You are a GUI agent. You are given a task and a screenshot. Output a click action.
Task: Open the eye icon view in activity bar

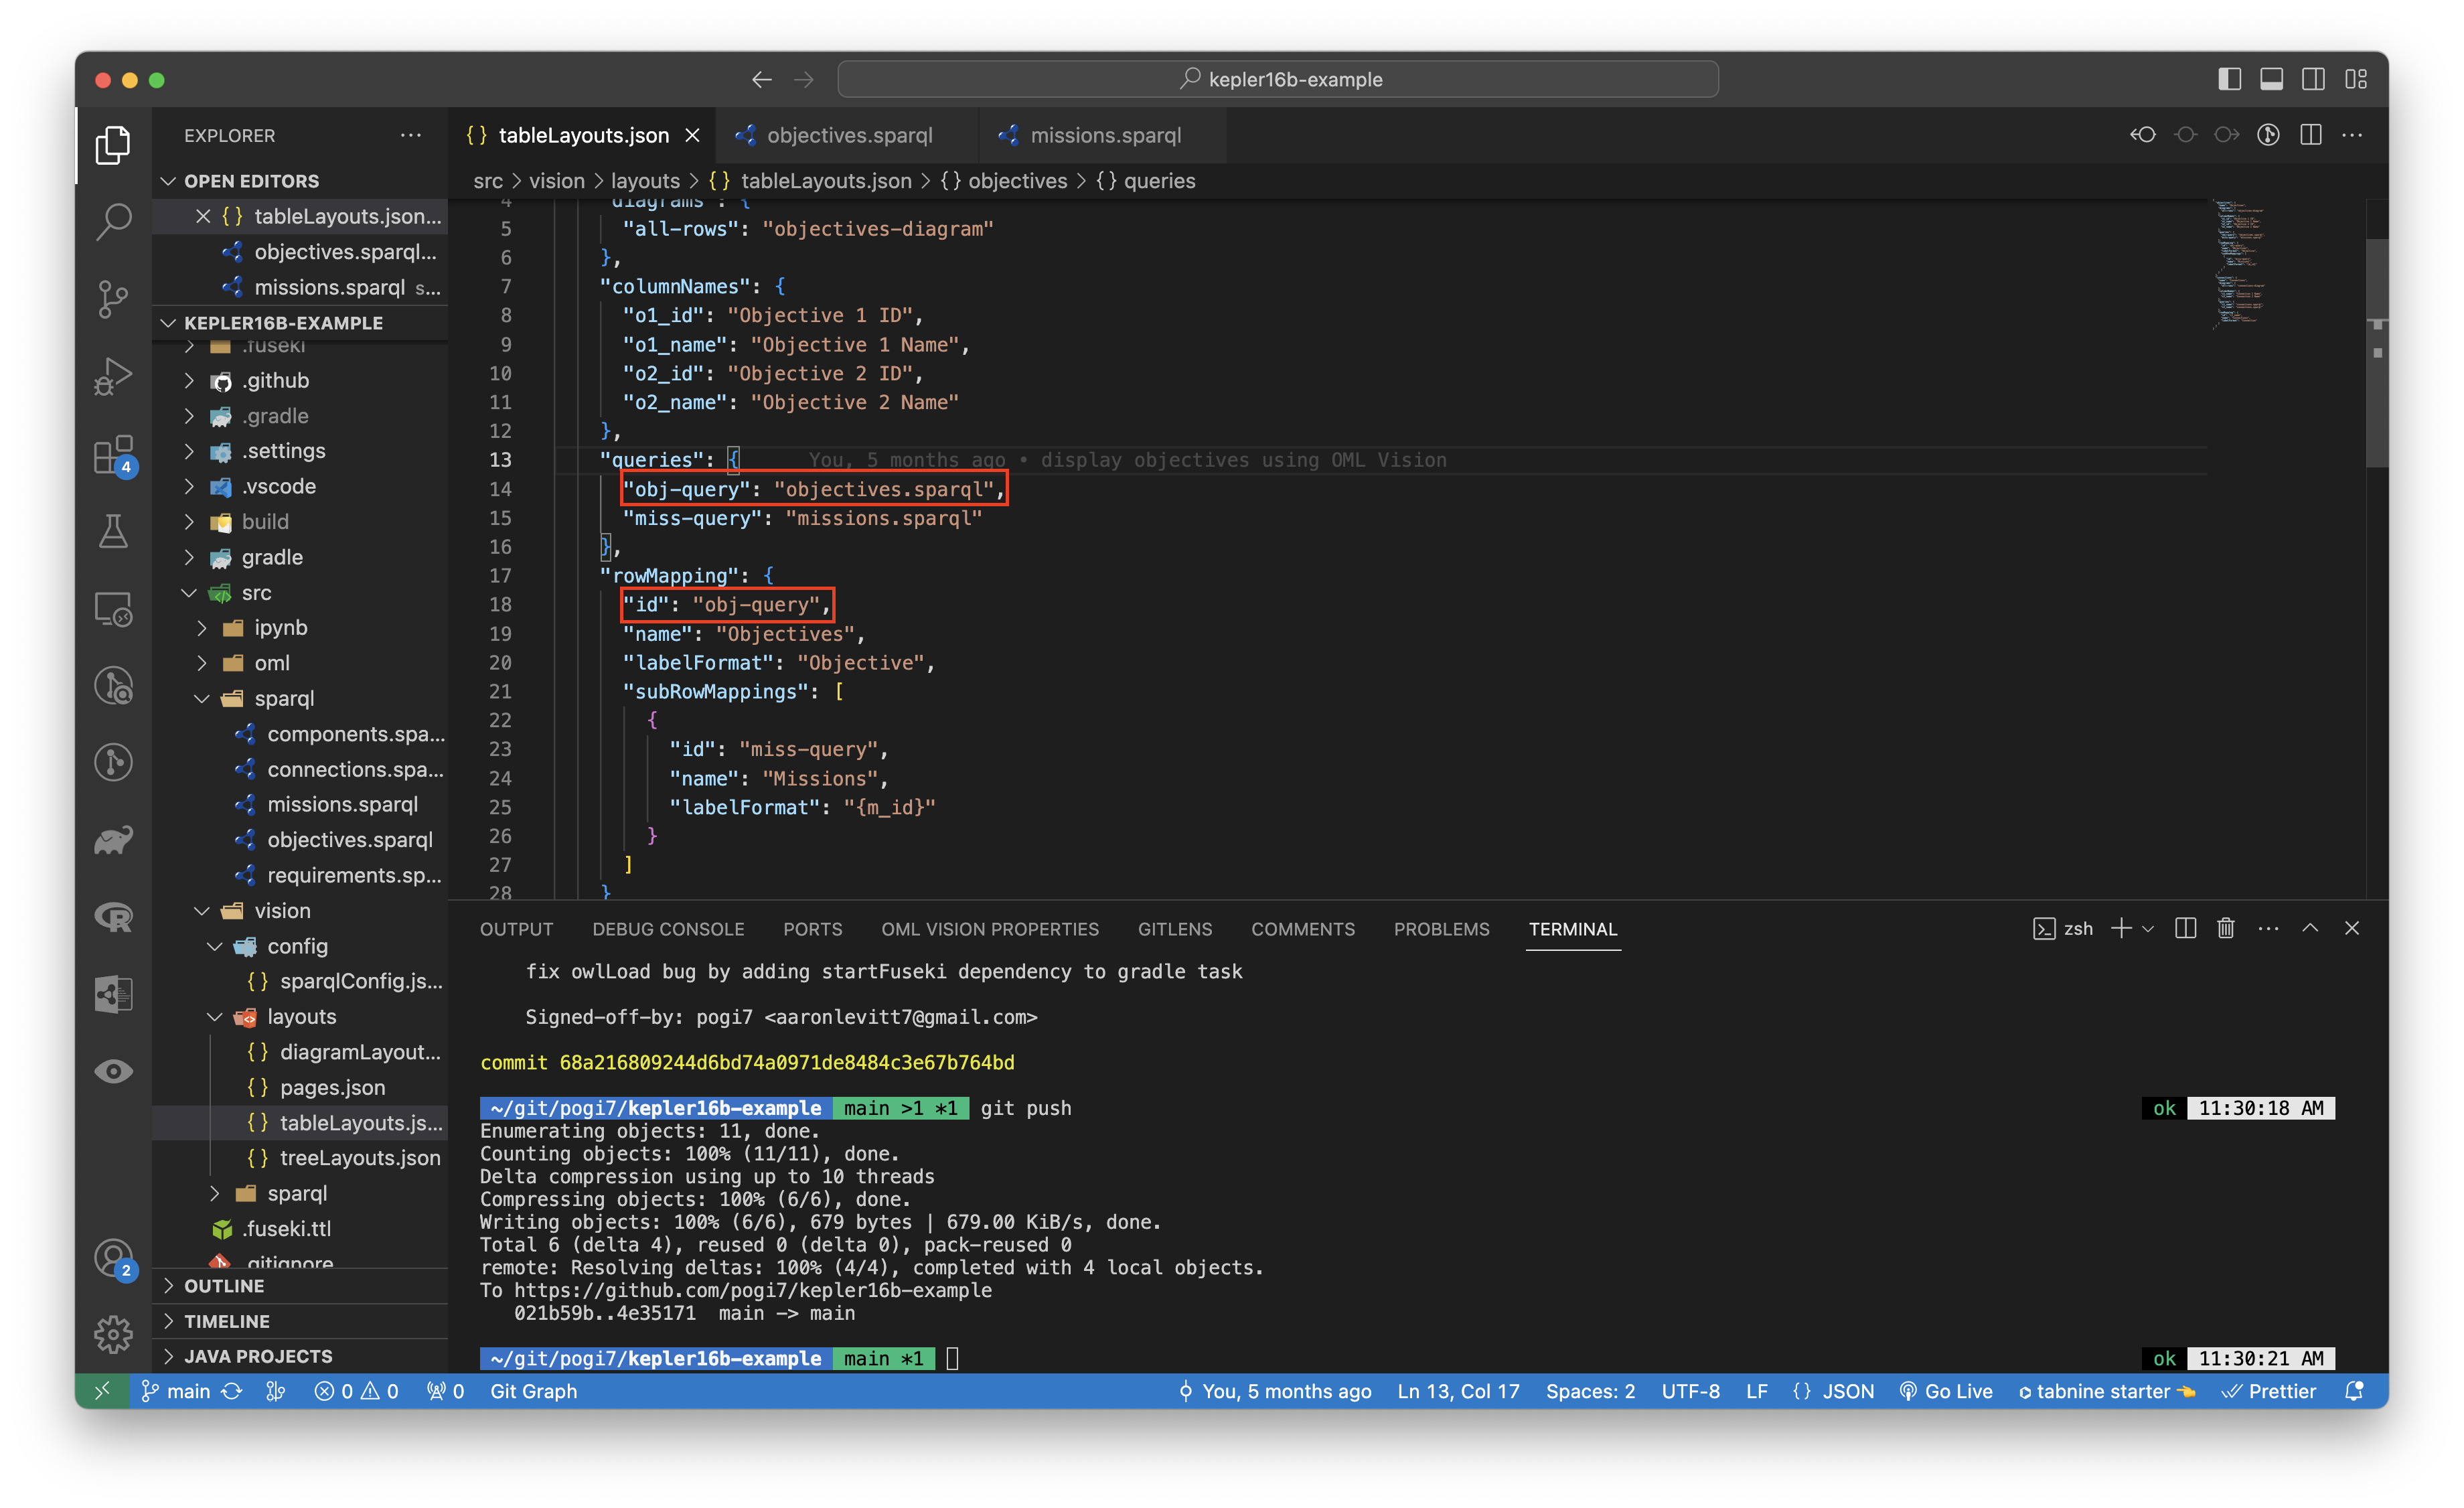(113, 1071)
